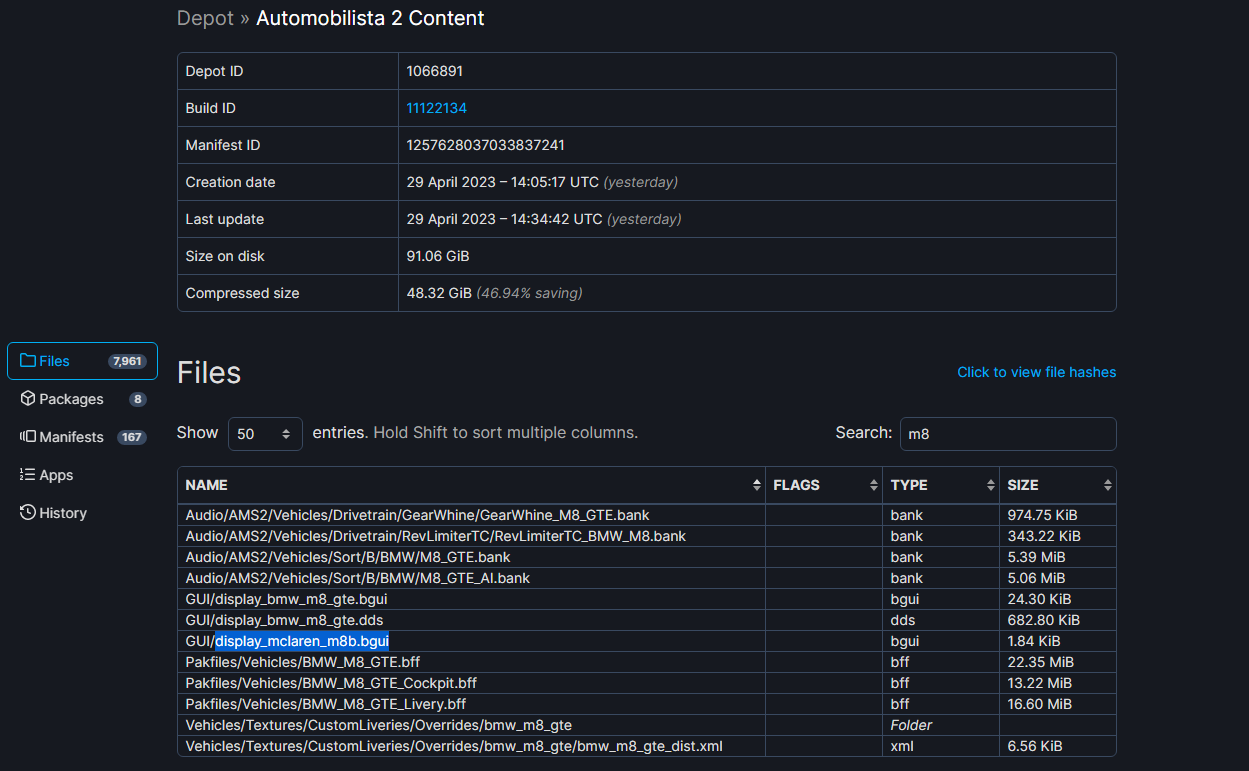Viewport: 1249px width, 771px height.
Task: Open the History sidebar tab
Action: point(82,513)
